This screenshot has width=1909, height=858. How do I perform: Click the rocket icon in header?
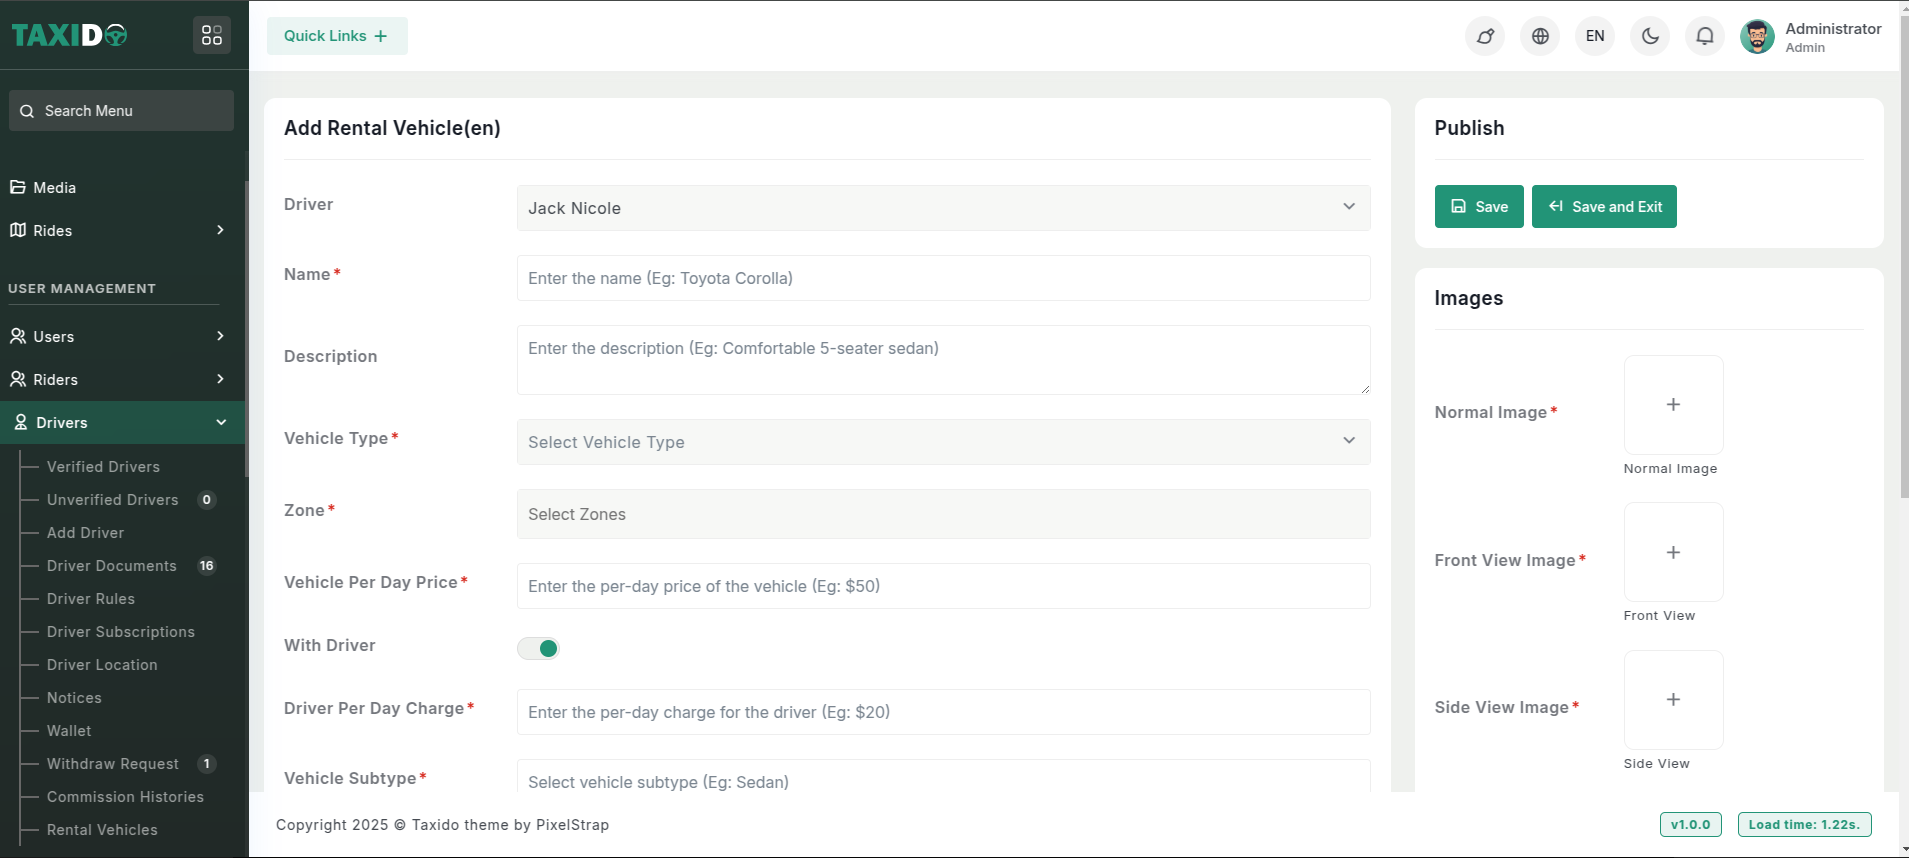tap(1485, 36)
